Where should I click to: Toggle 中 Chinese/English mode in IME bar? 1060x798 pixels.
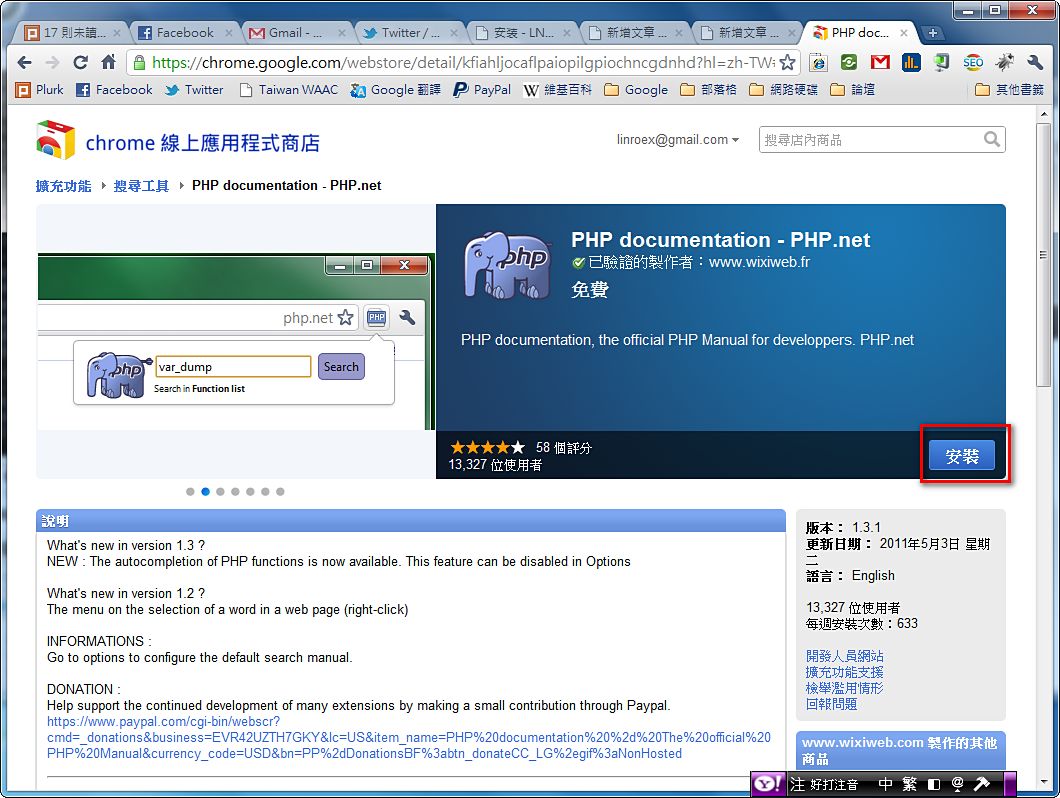click(x=885, y=784)
